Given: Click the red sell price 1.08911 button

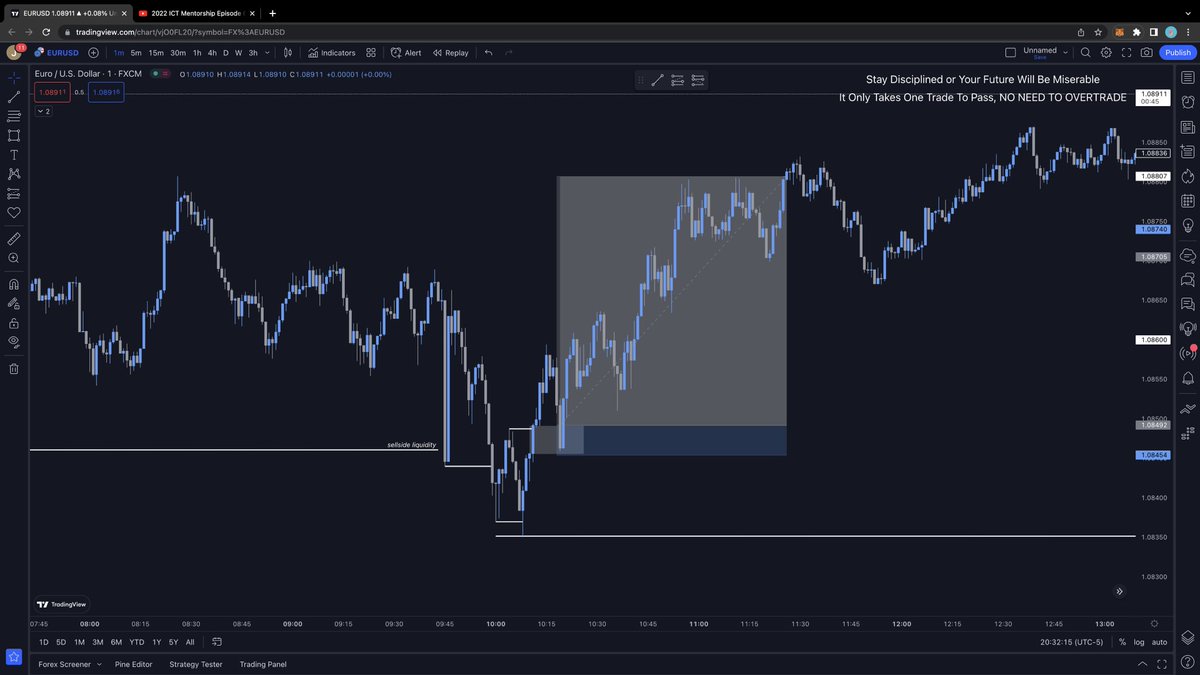Looking at the screenshot, I should tap(52, 92).
